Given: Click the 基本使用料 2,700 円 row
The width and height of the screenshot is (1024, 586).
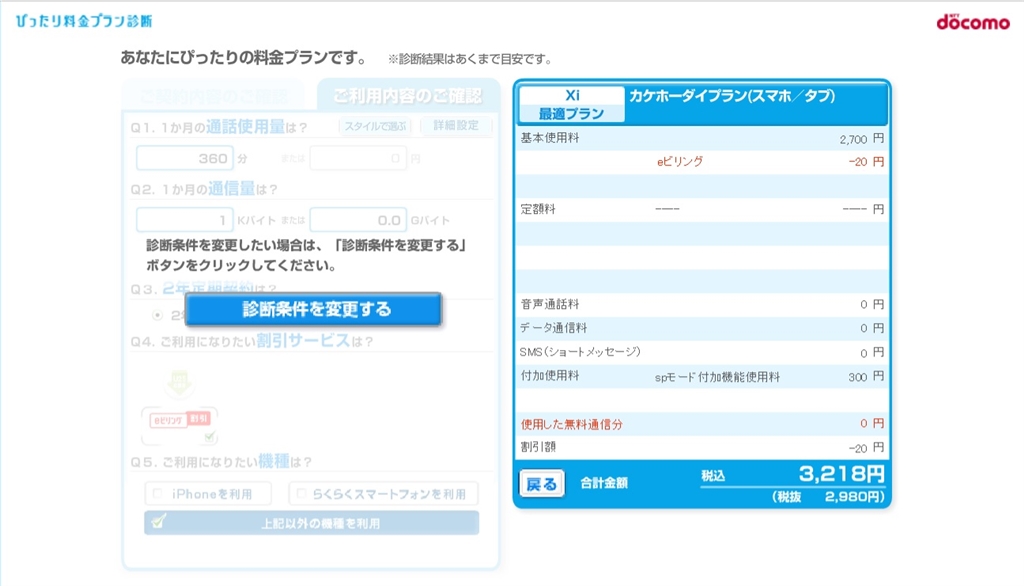Looking at the screenshot, I should tap(702, 138).
